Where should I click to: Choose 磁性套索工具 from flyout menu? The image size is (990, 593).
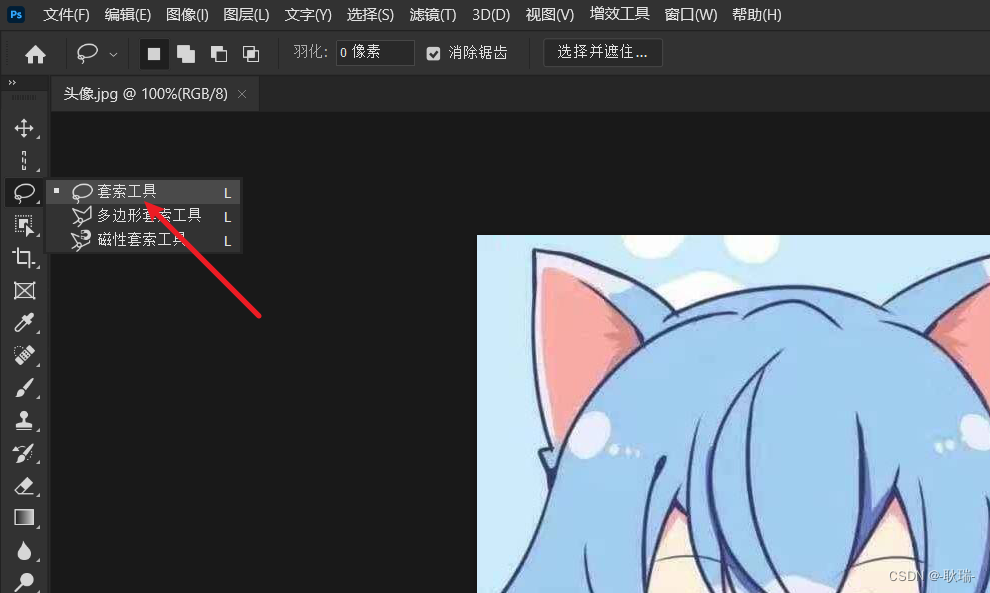coord(143,240)
